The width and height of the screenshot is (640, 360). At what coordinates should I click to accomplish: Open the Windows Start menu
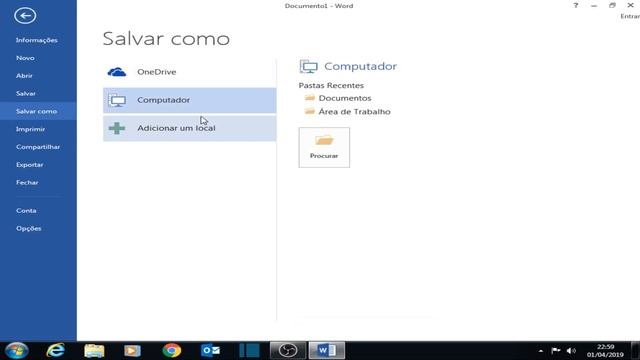[17, 351]
